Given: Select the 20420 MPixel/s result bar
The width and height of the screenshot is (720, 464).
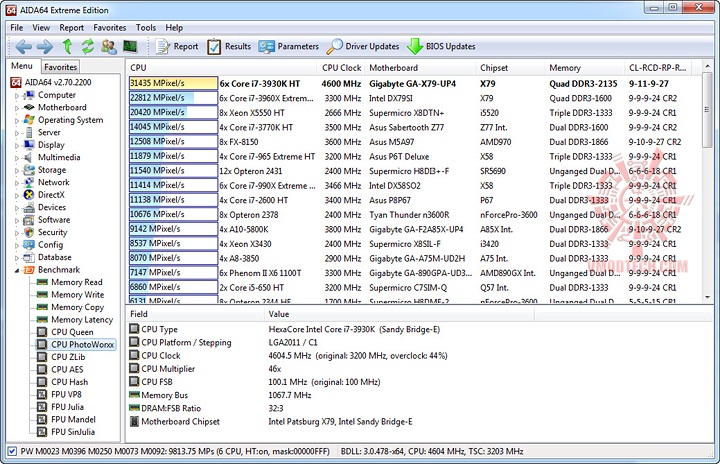Looking at the screenshot, I should tap(173, 113).
